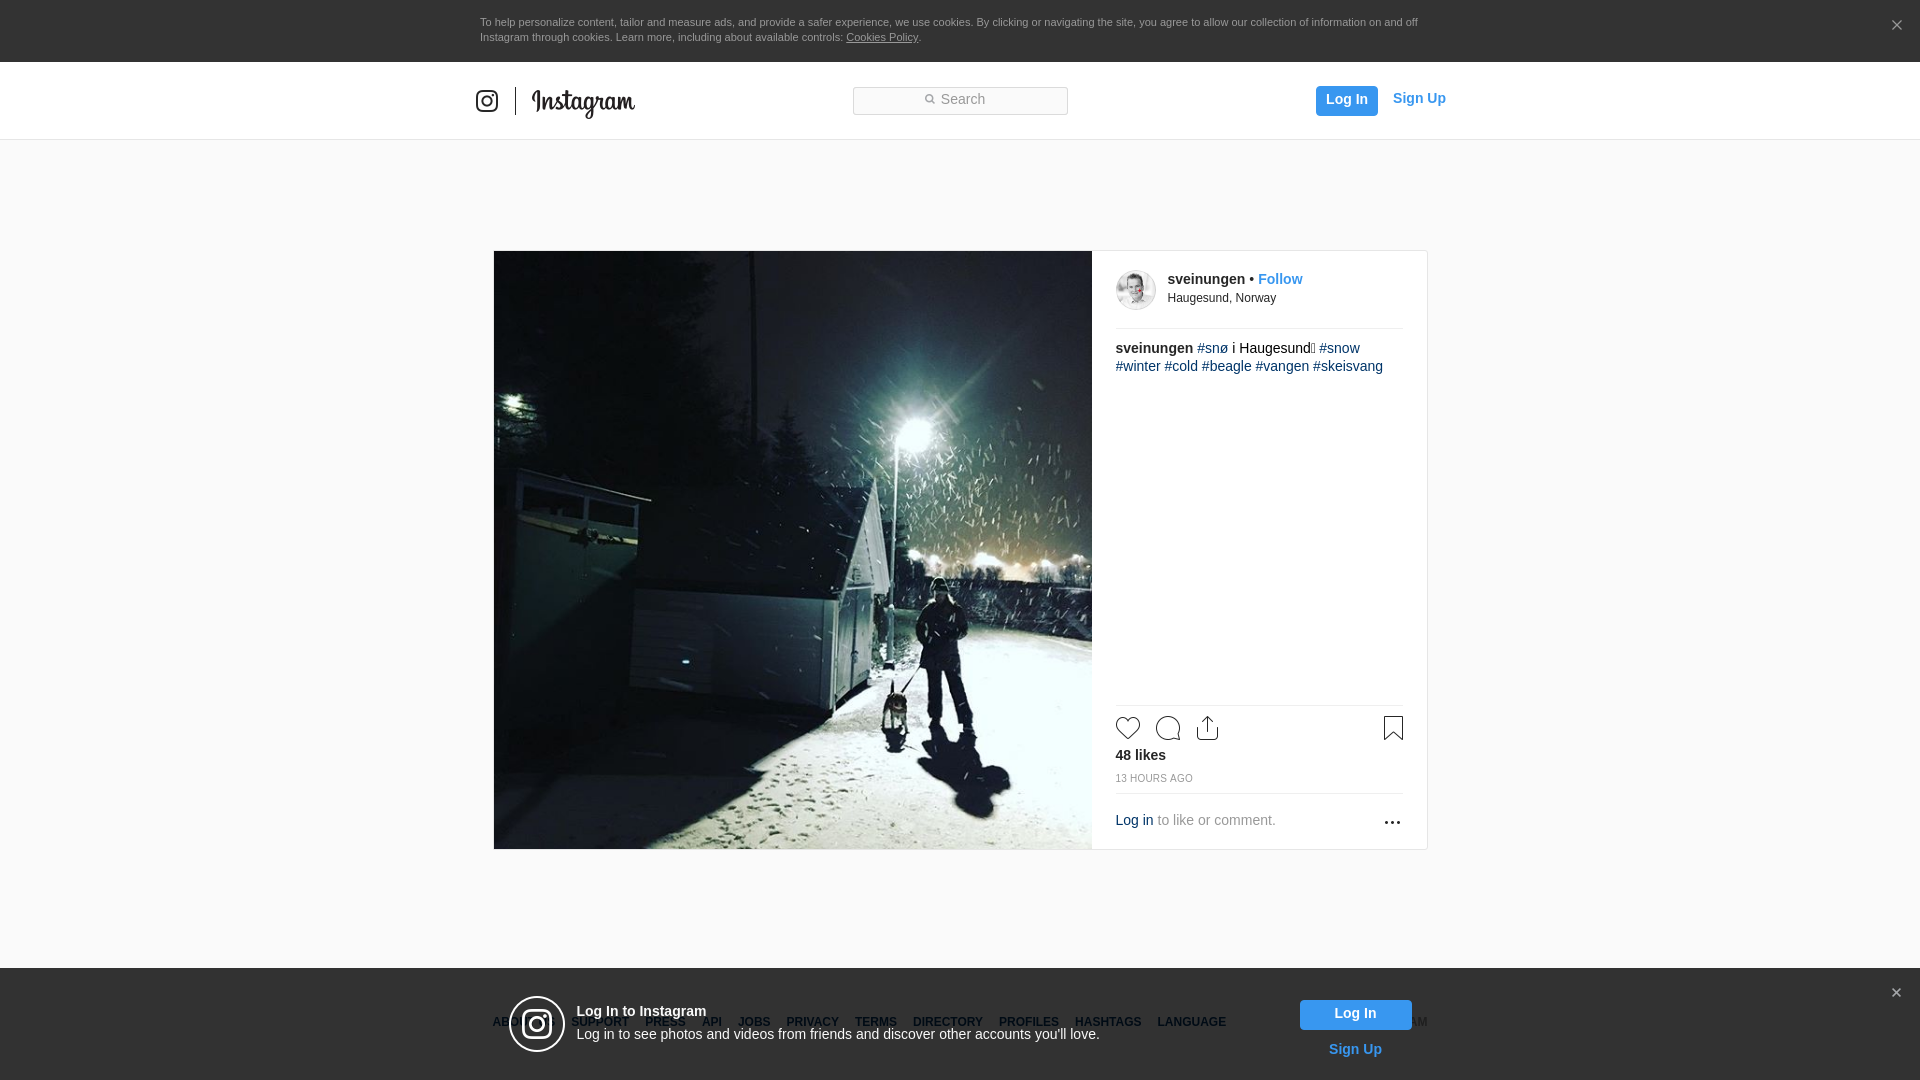The image size is (1920, 1080).
Task: Open the JOBS footer link
Action: tap(753, 1022)
